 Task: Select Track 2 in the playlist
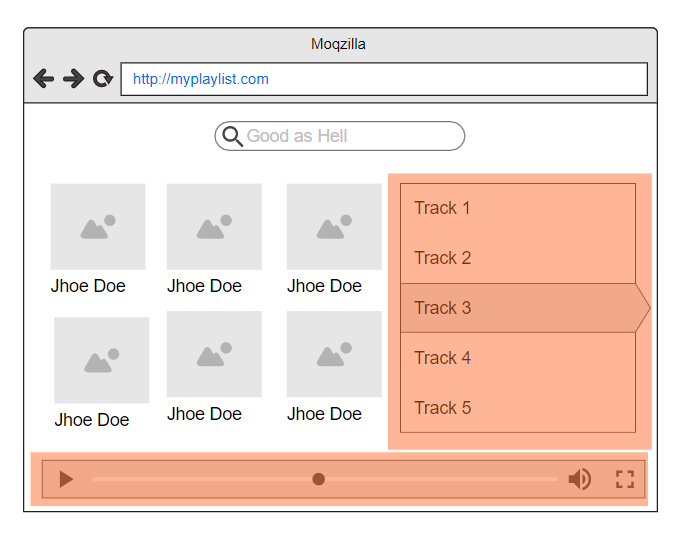point(518,258)
